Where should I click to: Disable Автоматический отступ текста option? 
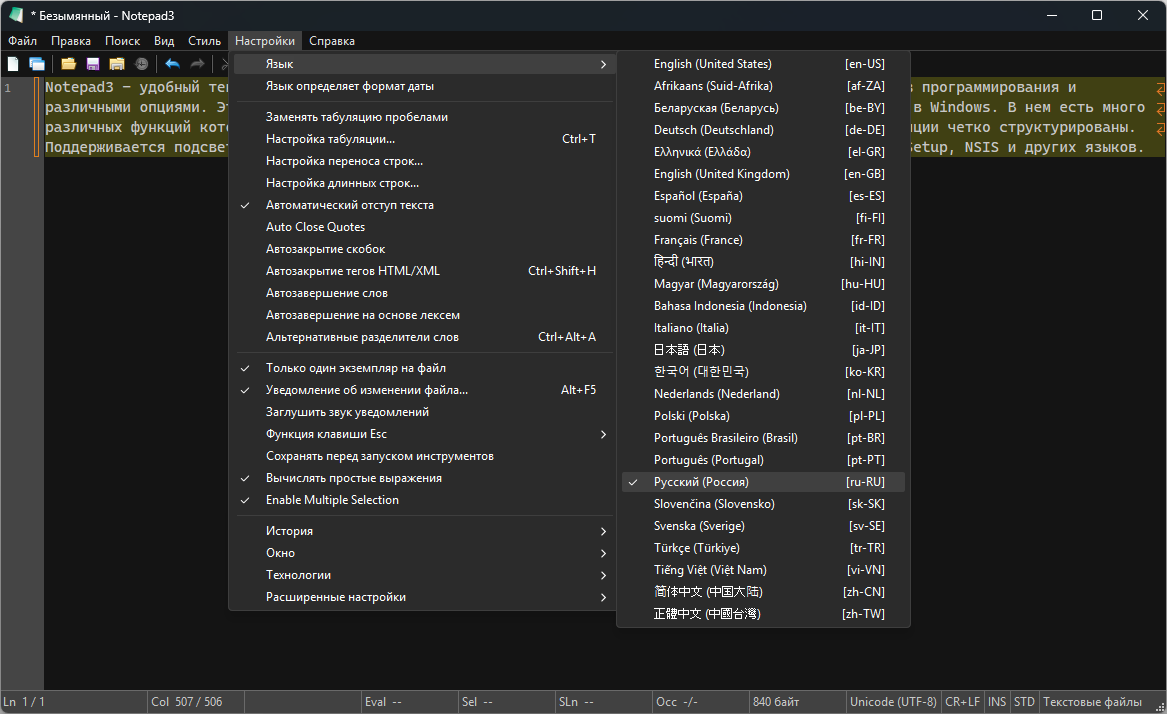click(349, 205)
